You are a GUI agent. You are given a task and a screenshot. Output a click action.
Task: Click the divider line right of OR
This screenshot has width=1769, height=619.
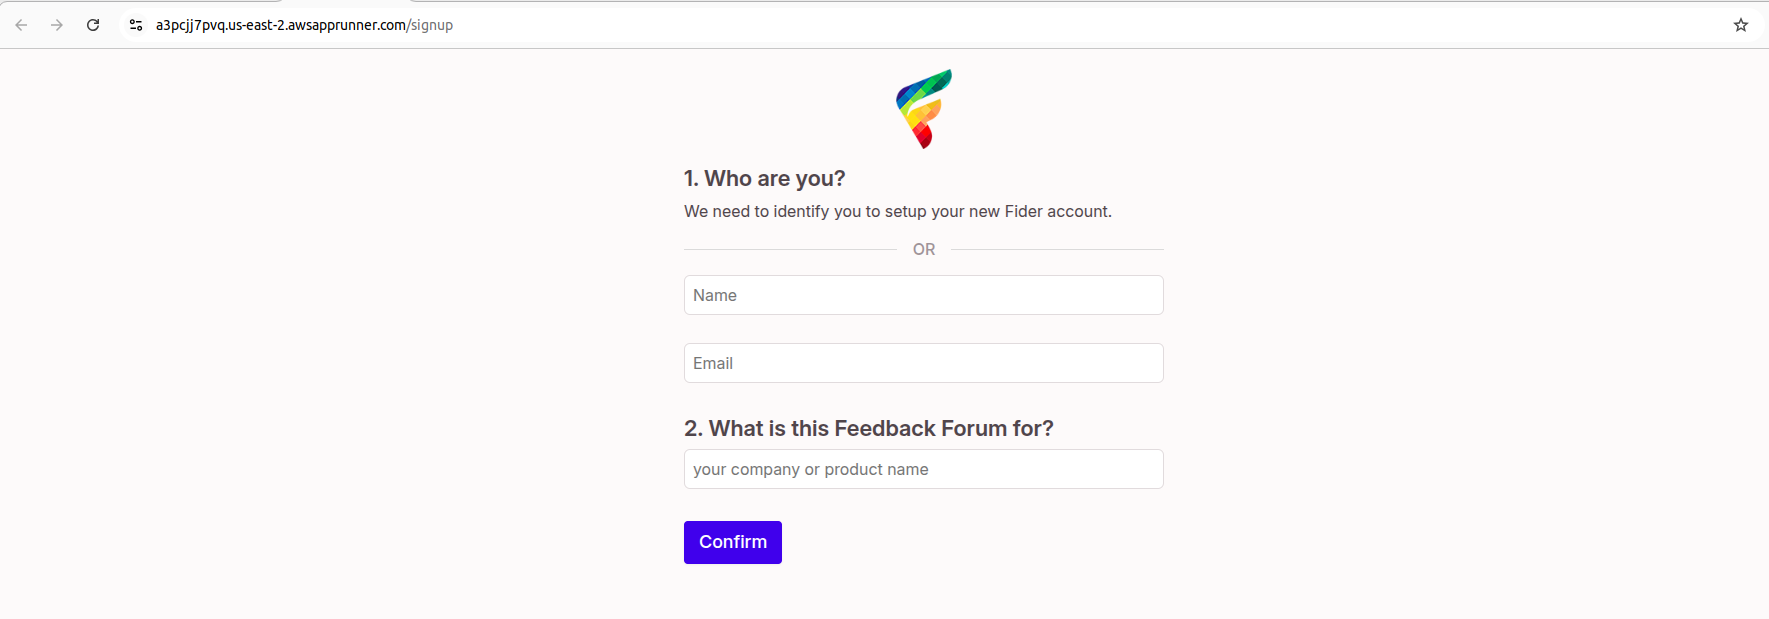click(1057, 249)
